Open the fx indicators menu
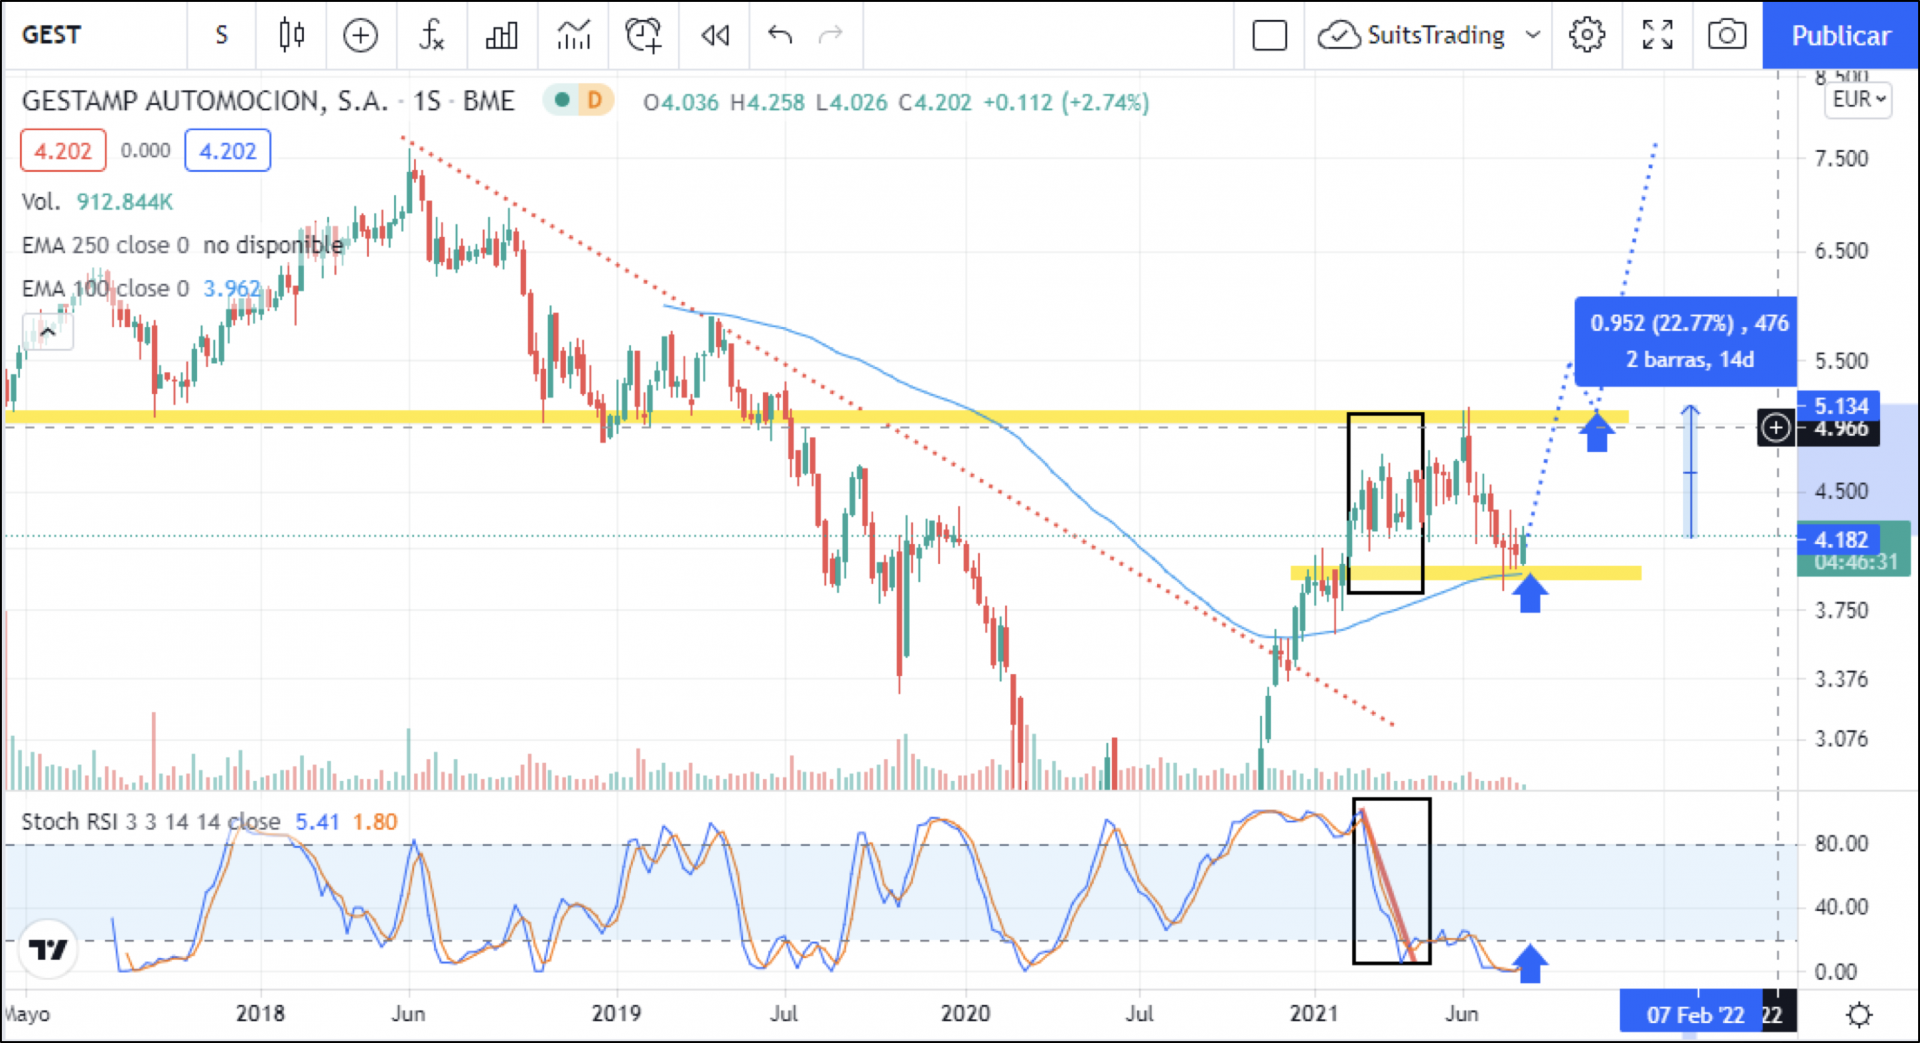1920x1043 pixels. 431,35
